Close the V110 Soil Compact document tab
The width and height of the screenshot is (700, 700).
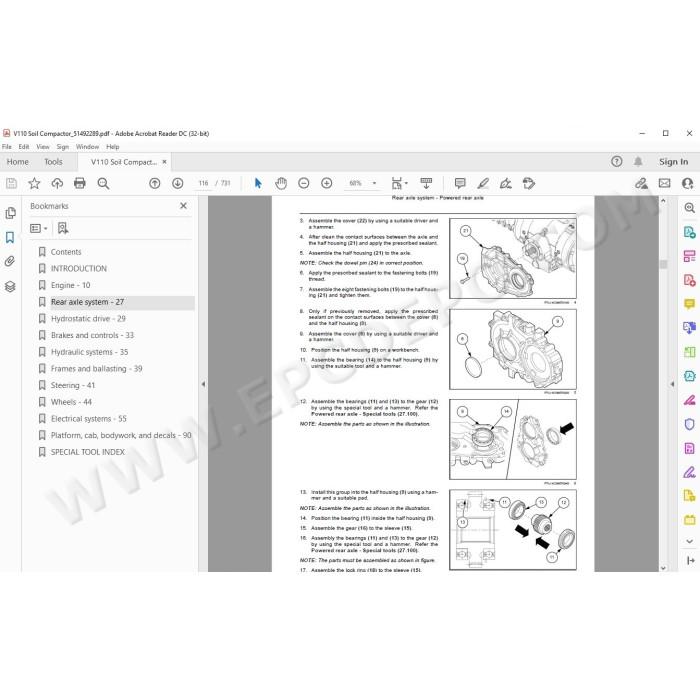pyautogui.click(x=164, y=162)
